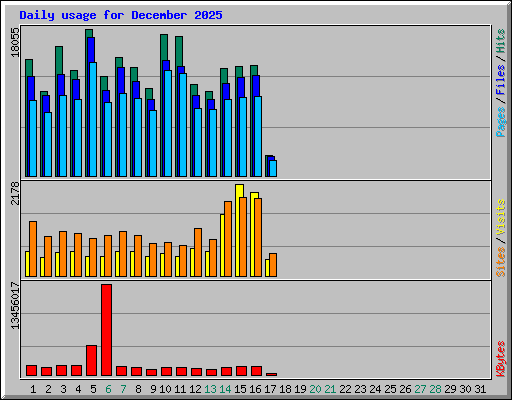Click the red KBytes bar for day 5
Screen dimensions: 512x400
[x=91, y=361]
